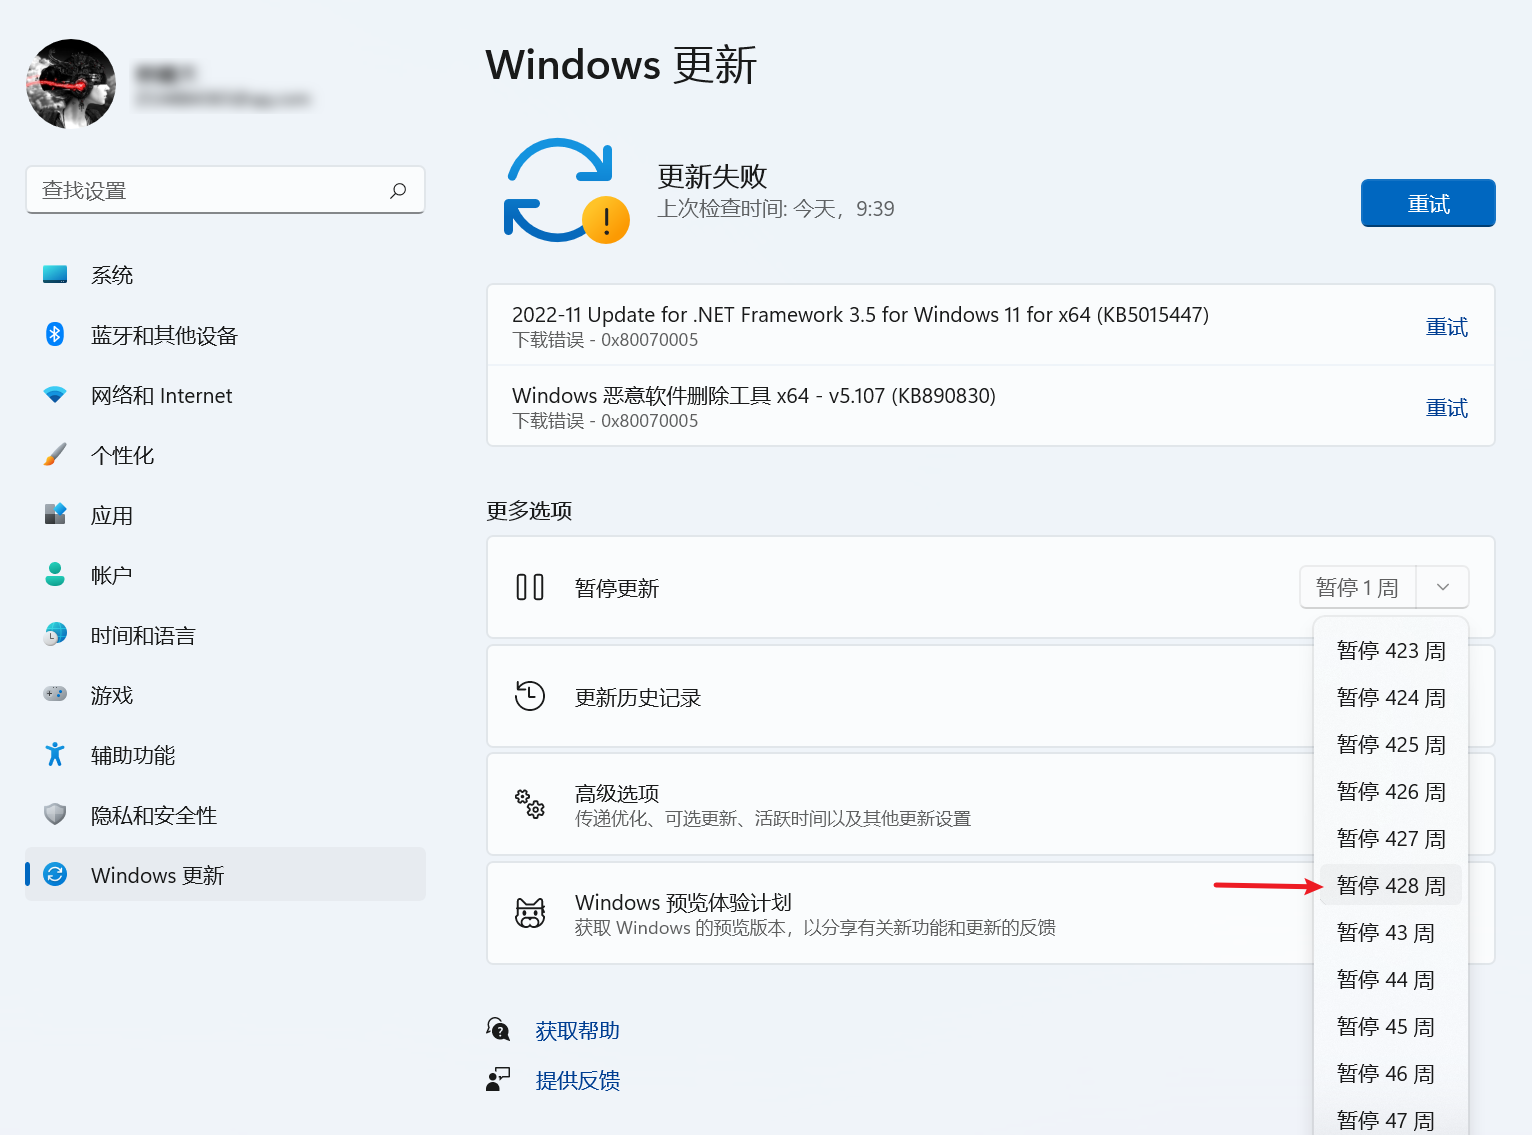Open 蓝牙和其他设备 settings category
1532x1135 pixels.
(225, 335)
